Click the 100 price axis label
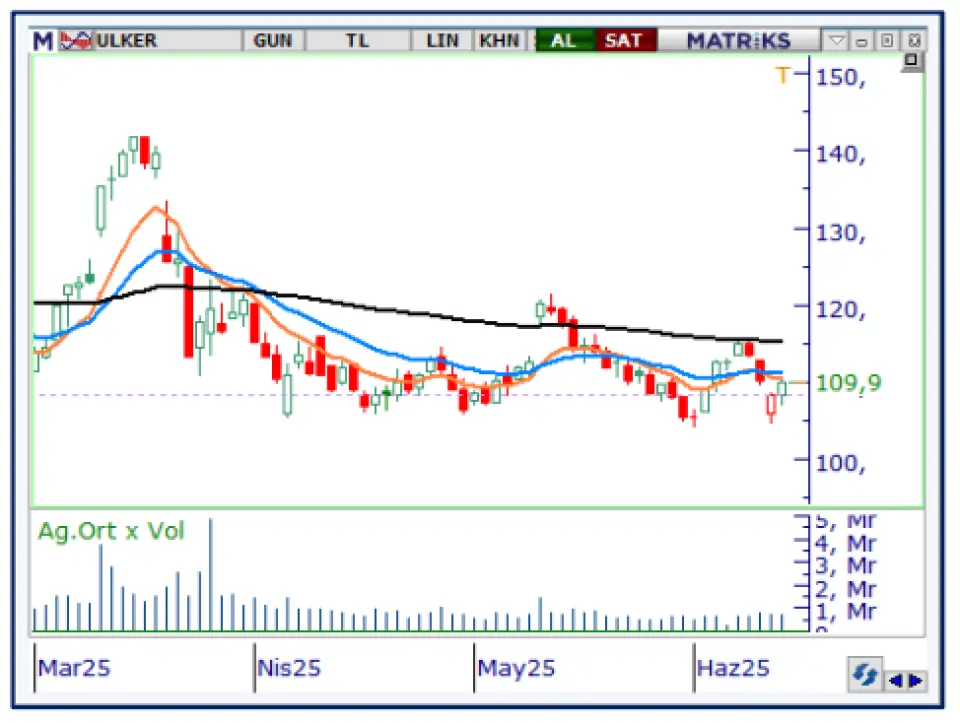This screenshot has height=723, width=960. (841, 463)
